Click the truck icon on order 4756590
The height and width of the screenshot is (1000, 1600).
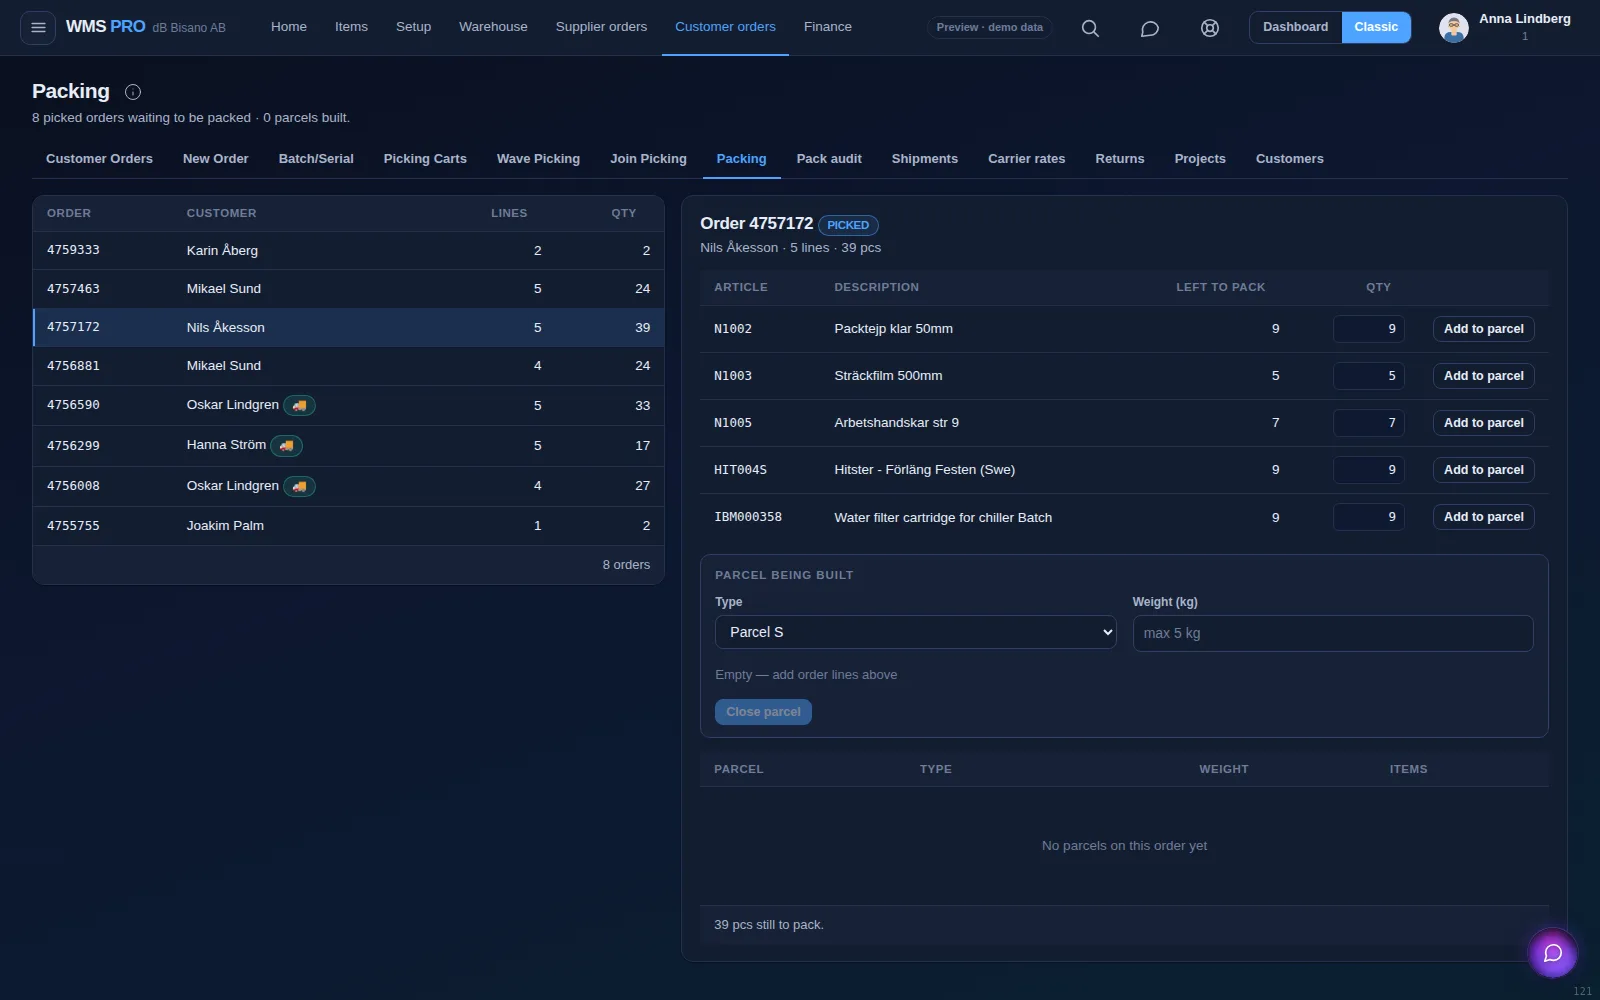pos(299,405)
